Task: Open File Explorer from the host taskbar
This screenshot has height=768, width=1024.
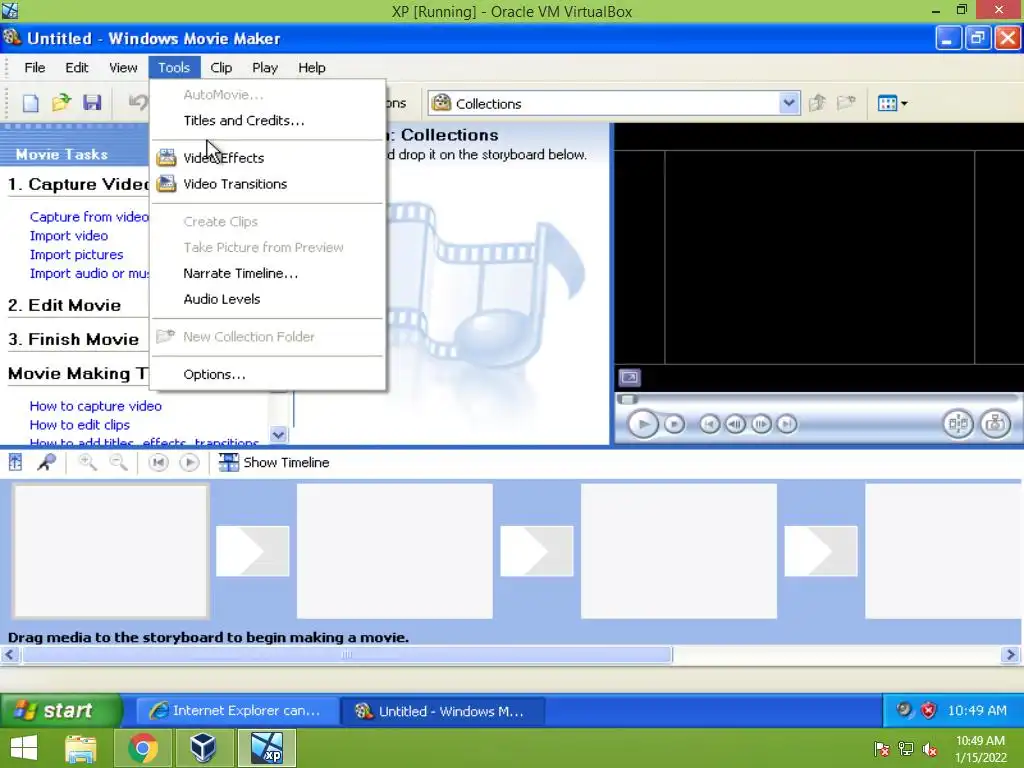Action: point(81,748)
